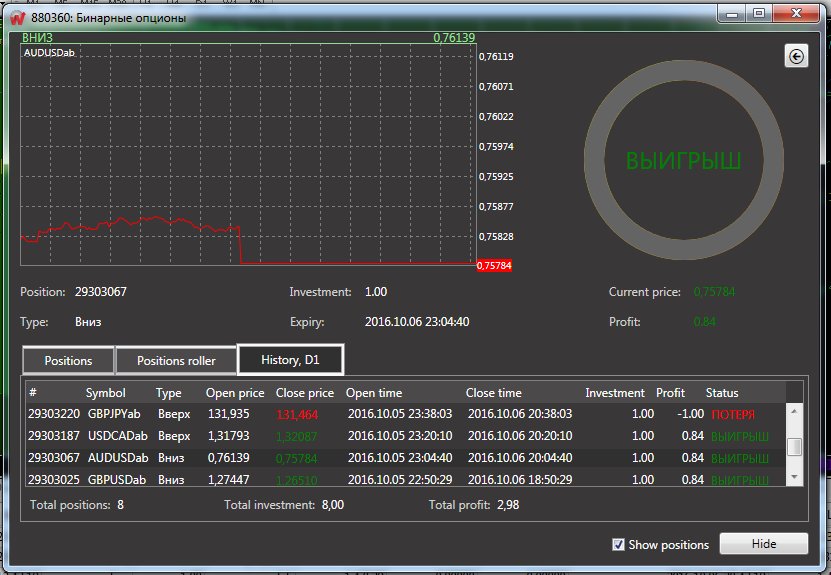The height and width of the screenshot is (575, 831).
Task: Click the back arrow icon near the chart
Action: [796, 57]
